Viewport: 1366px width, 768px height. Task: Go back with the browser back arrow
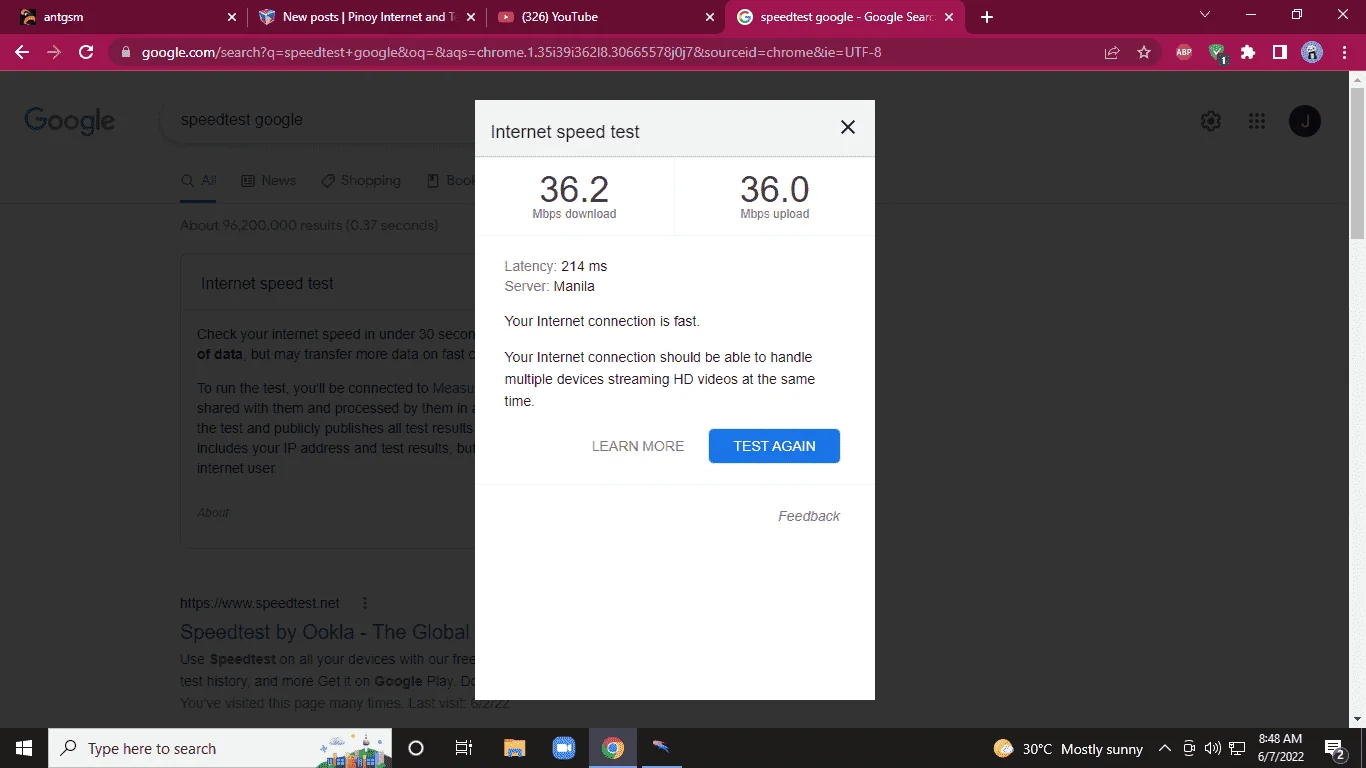[x=22, y=52]
